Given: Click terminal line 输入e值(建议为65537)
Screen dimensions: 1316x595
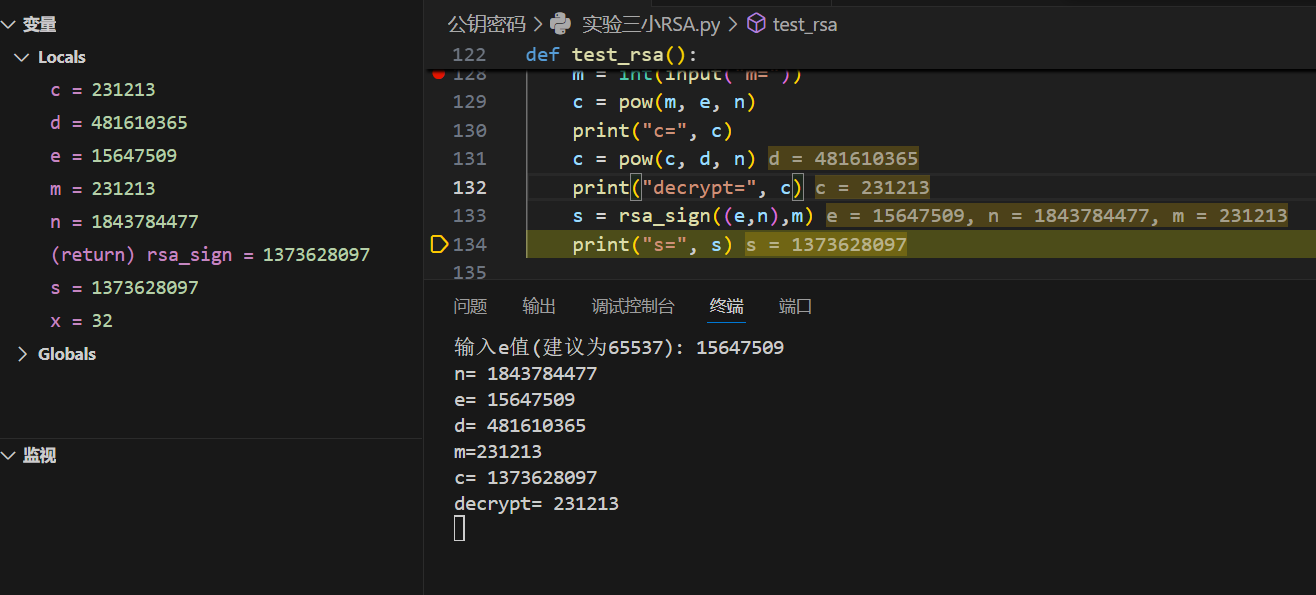Looking at the screenshot, I should pyautogui.click(x=619, y=348).
